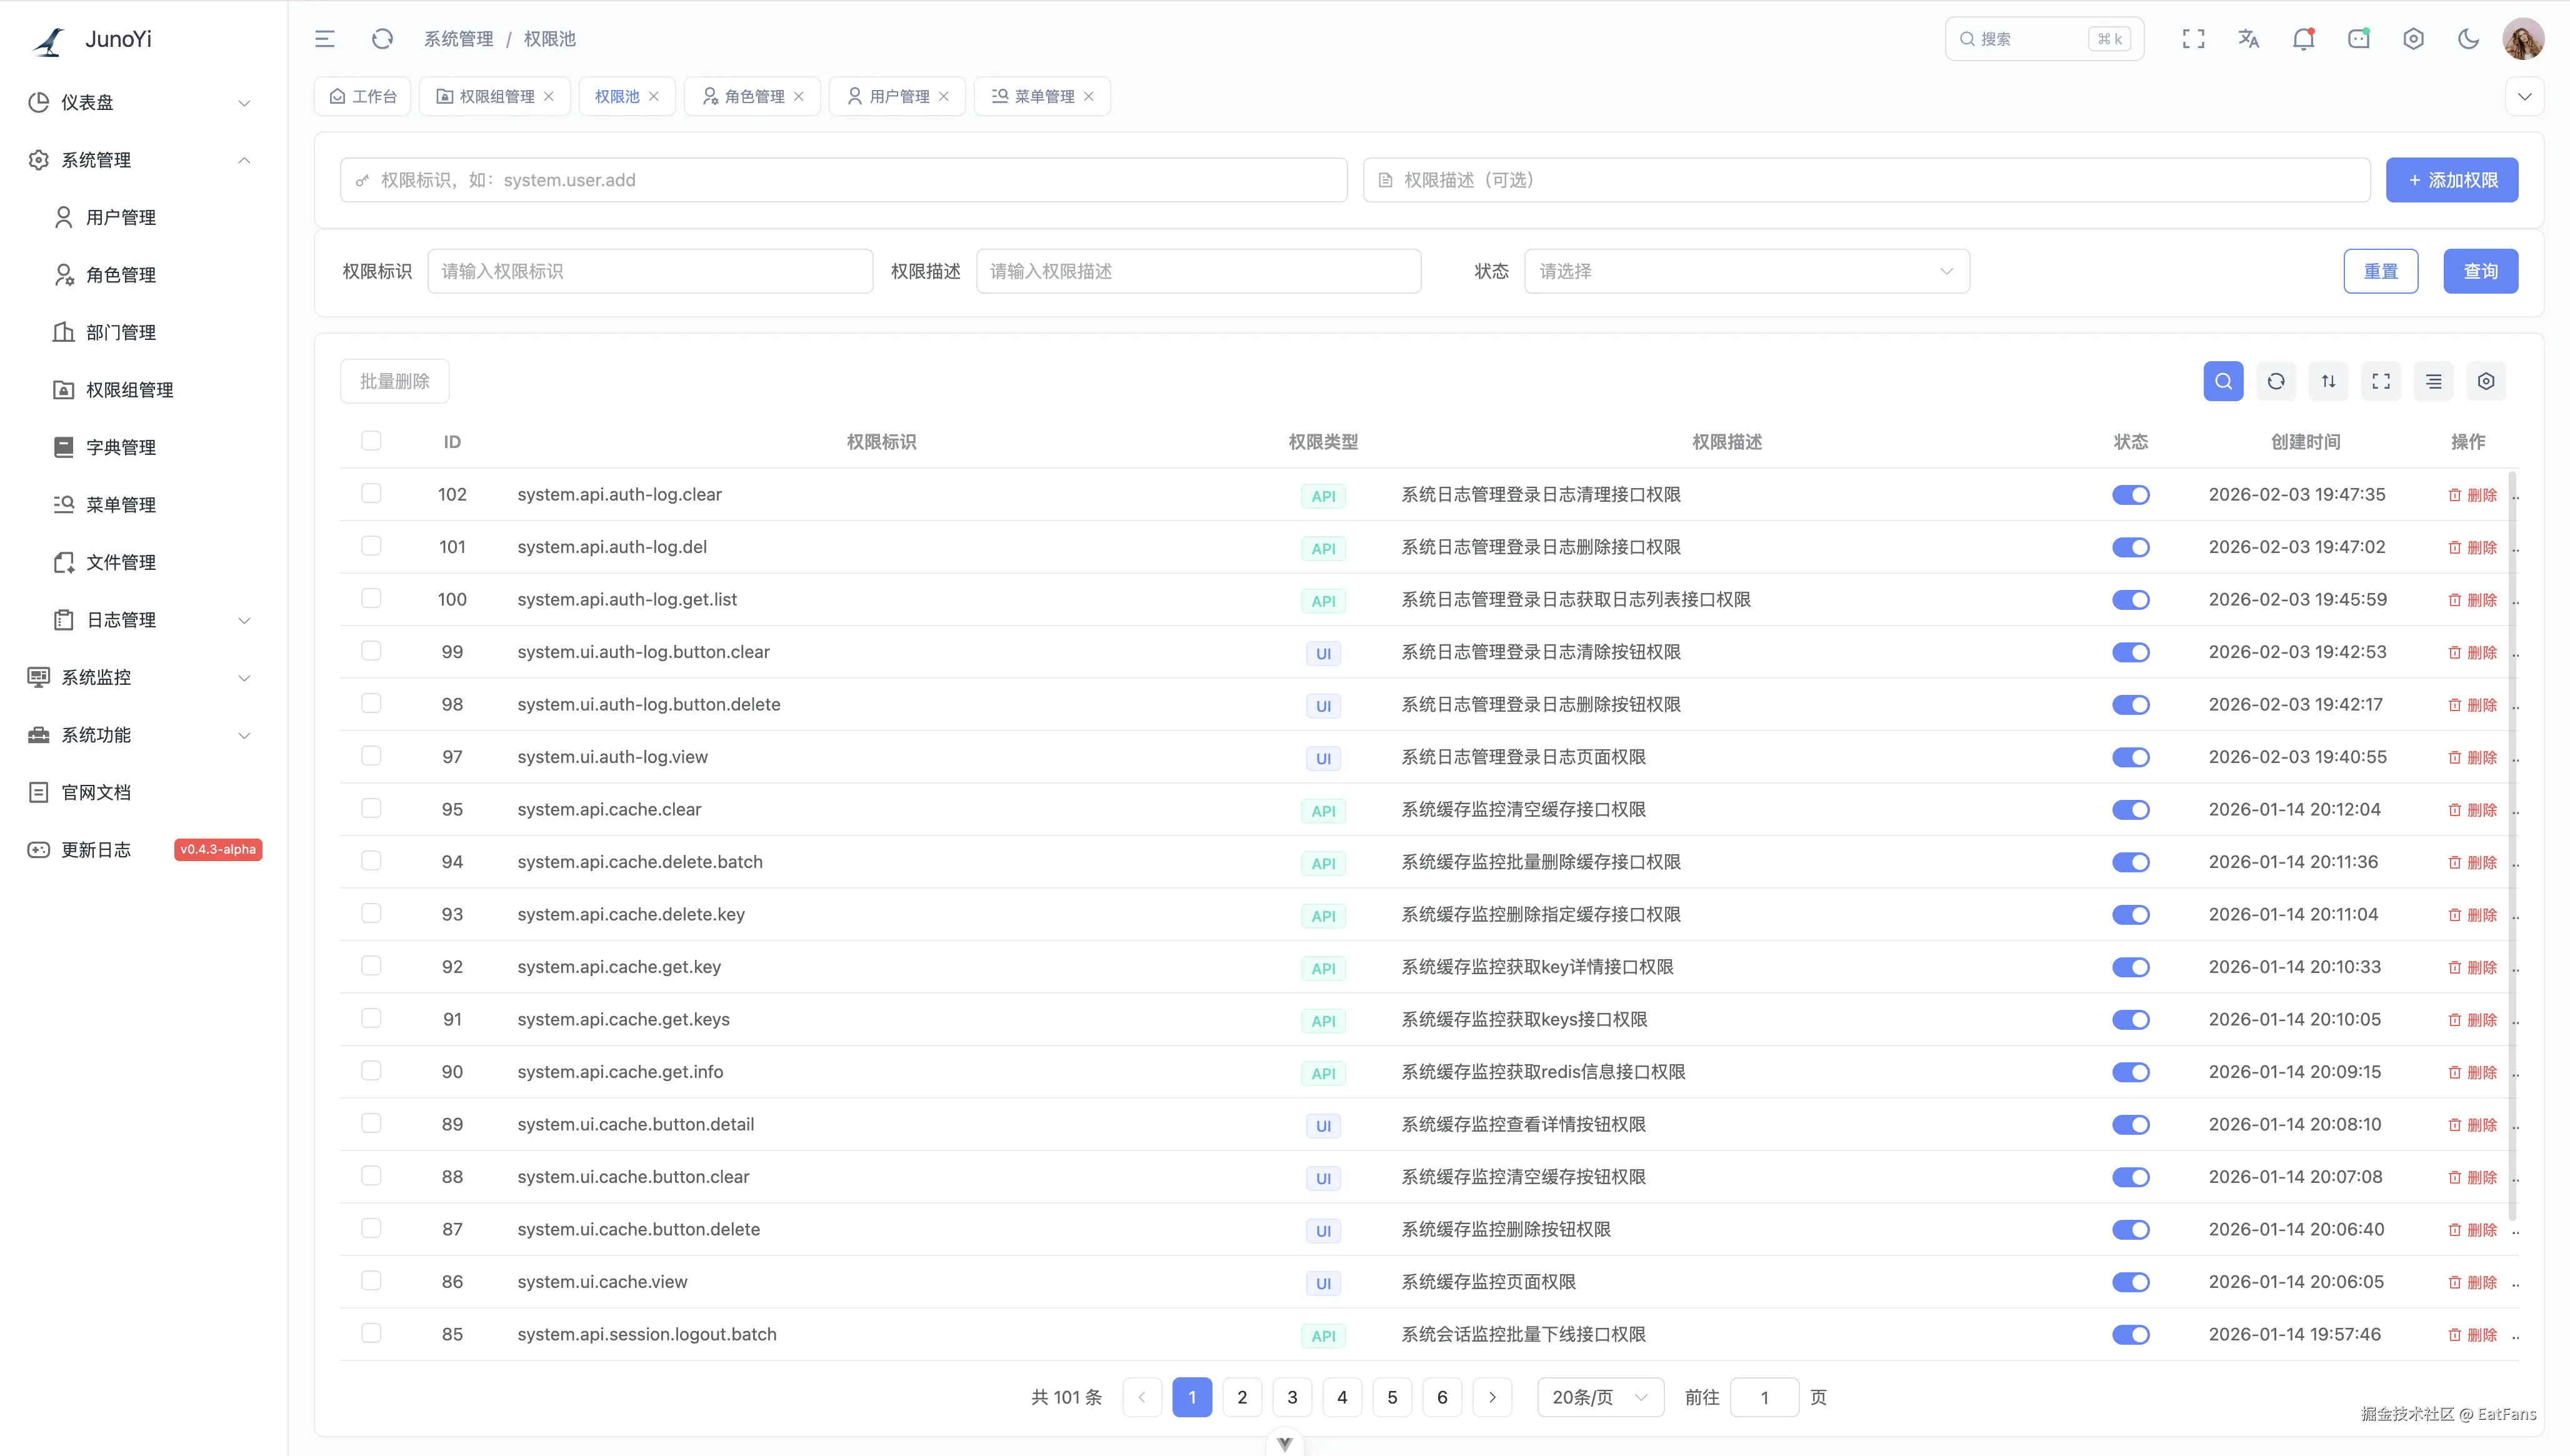2570x1456 pixels.
Task: Open the 状态 select dropdown
Action: [x=1746, y=271]
